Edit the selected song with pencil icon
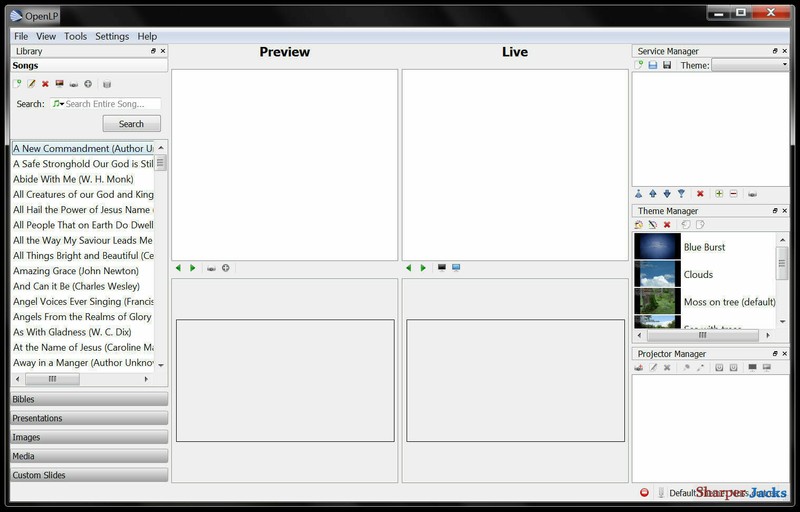The image size is (800, 512). point(31,84)
